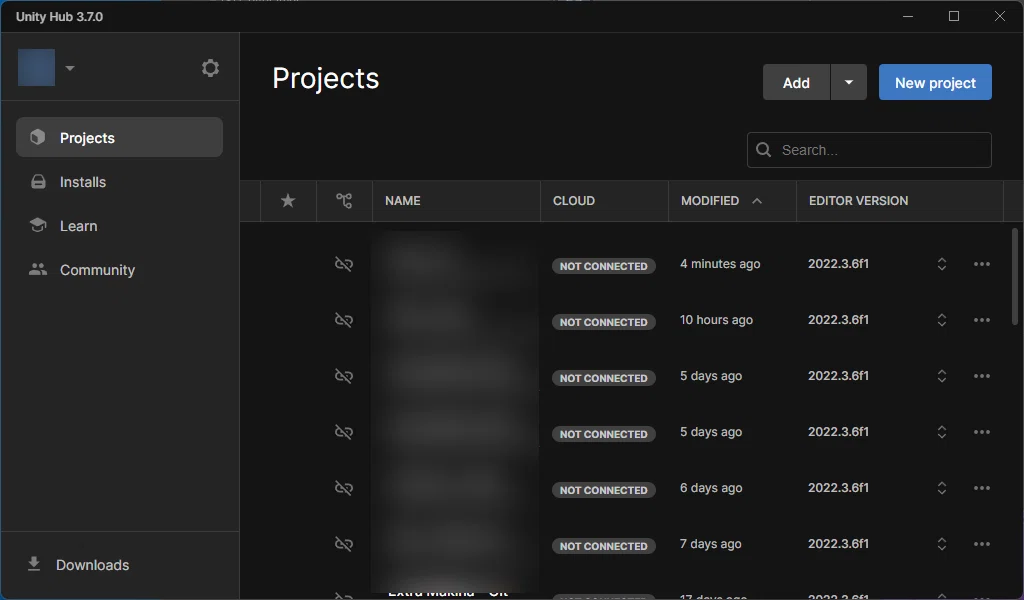
Task: Click link icon for project modified 4 minutes ago
Action: click(344, 264)
